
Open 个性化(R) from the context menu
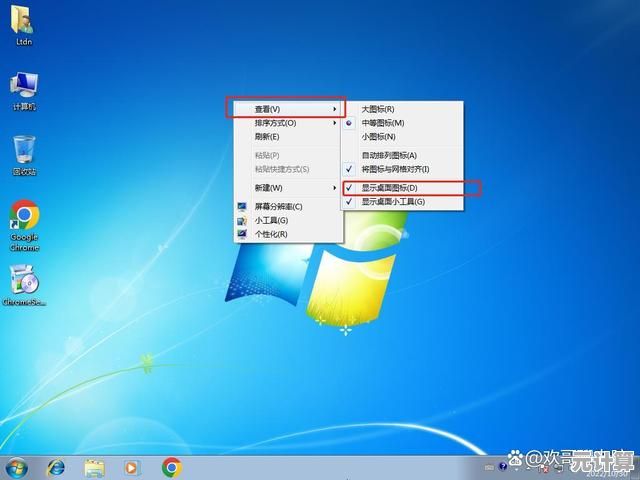coord(271,234)
